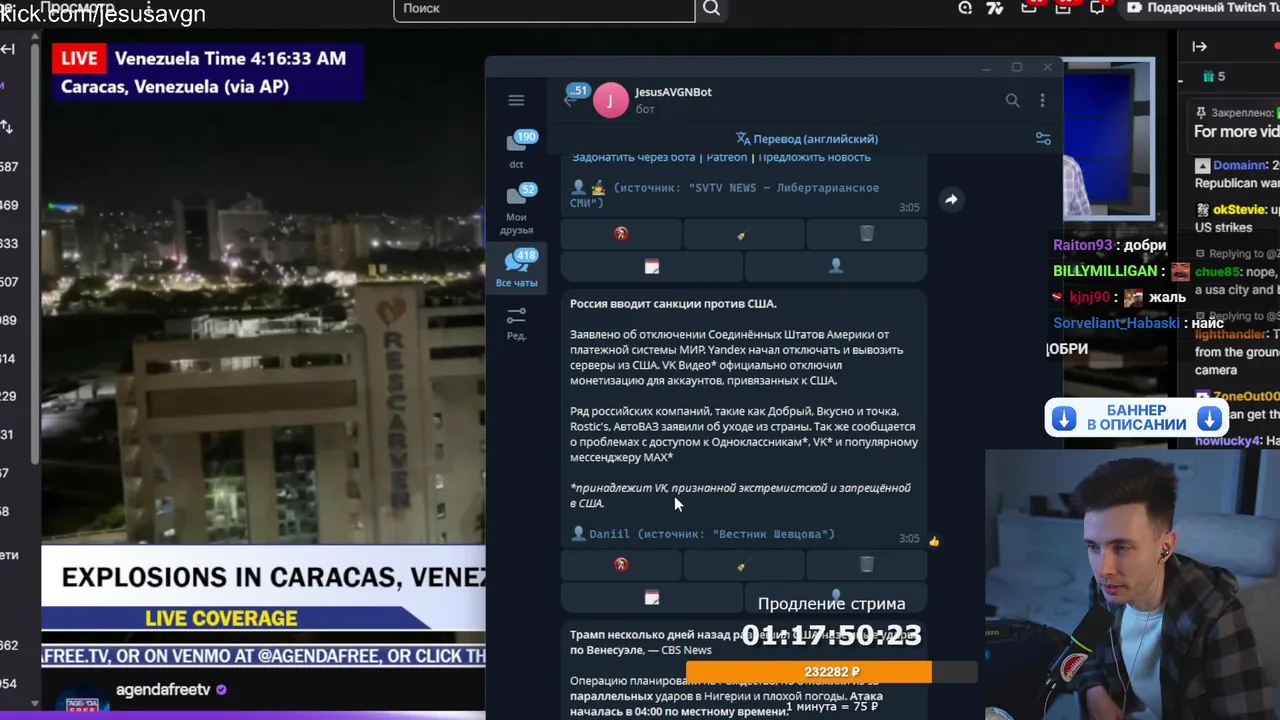Image resolution: width=1280 pixels, height=720 pixels.
Task: Click username BILLYMILLIGAN in chat overlay
Action: tap(1105, 271)
